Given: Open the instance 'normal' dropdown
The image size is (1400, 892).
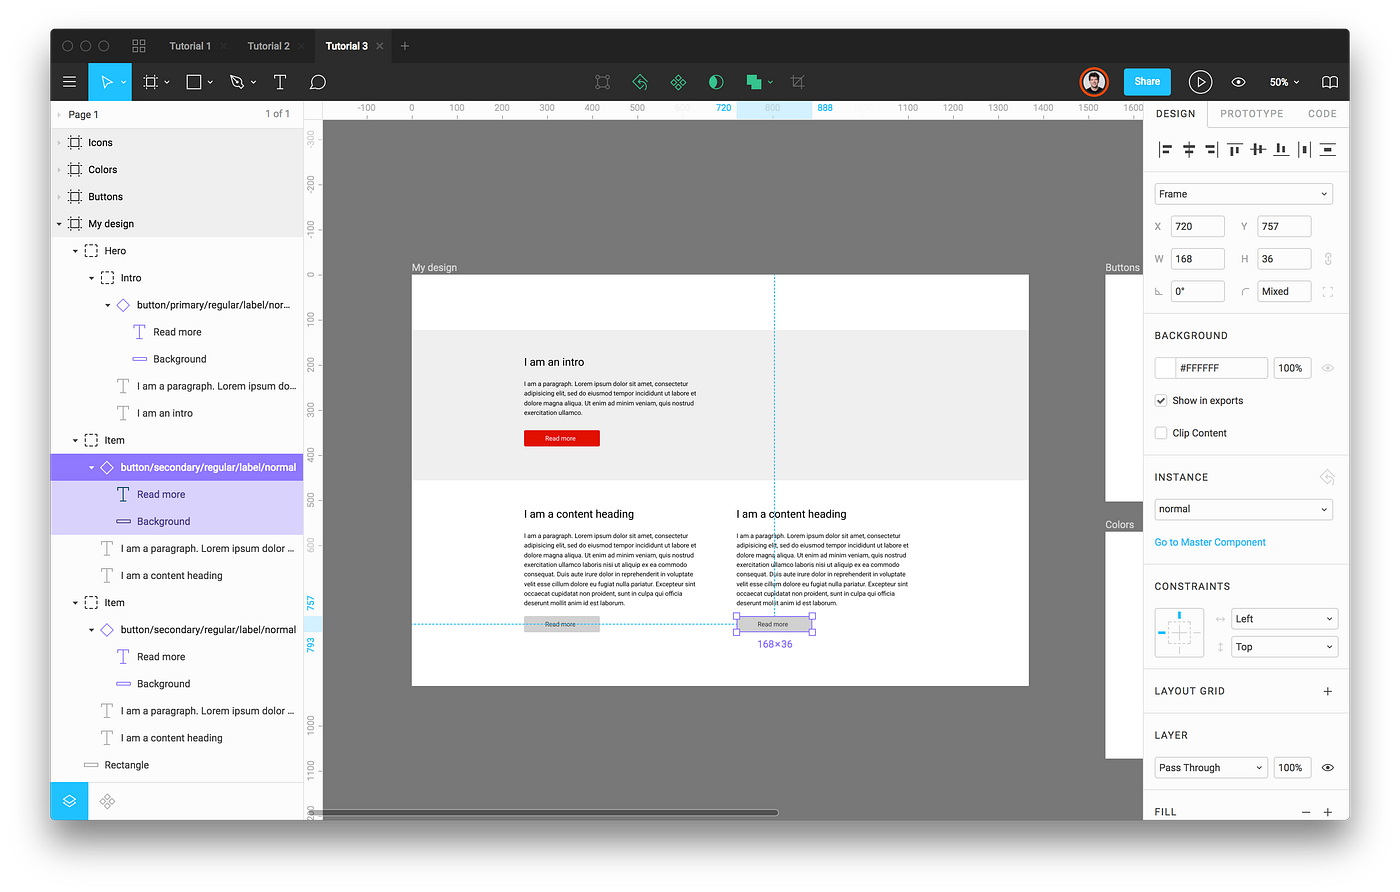Looking at the screenshot, I should [1243, 509].
